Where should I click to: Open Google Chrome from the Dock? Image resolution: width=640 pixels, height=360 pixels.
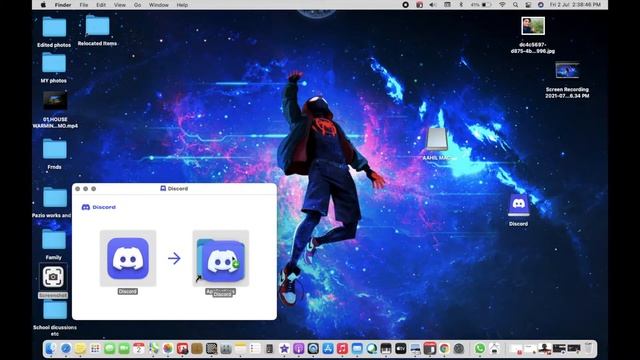click(444, 349)
